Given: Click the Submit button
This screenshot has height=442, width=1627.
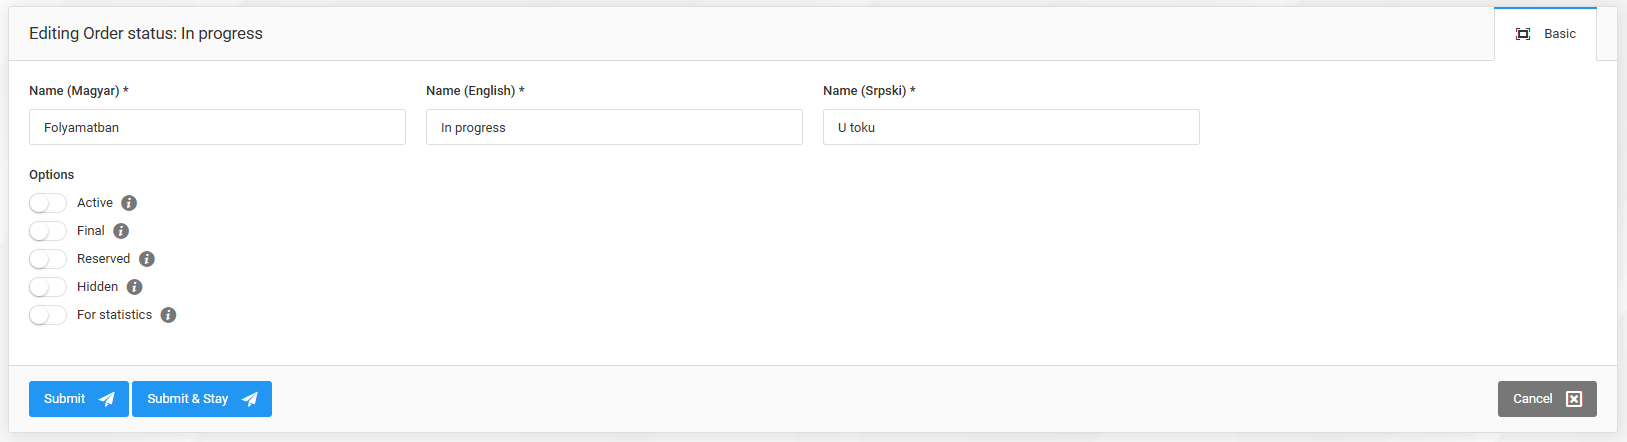Looking at the screenshot, I should [x=79, y=399].
